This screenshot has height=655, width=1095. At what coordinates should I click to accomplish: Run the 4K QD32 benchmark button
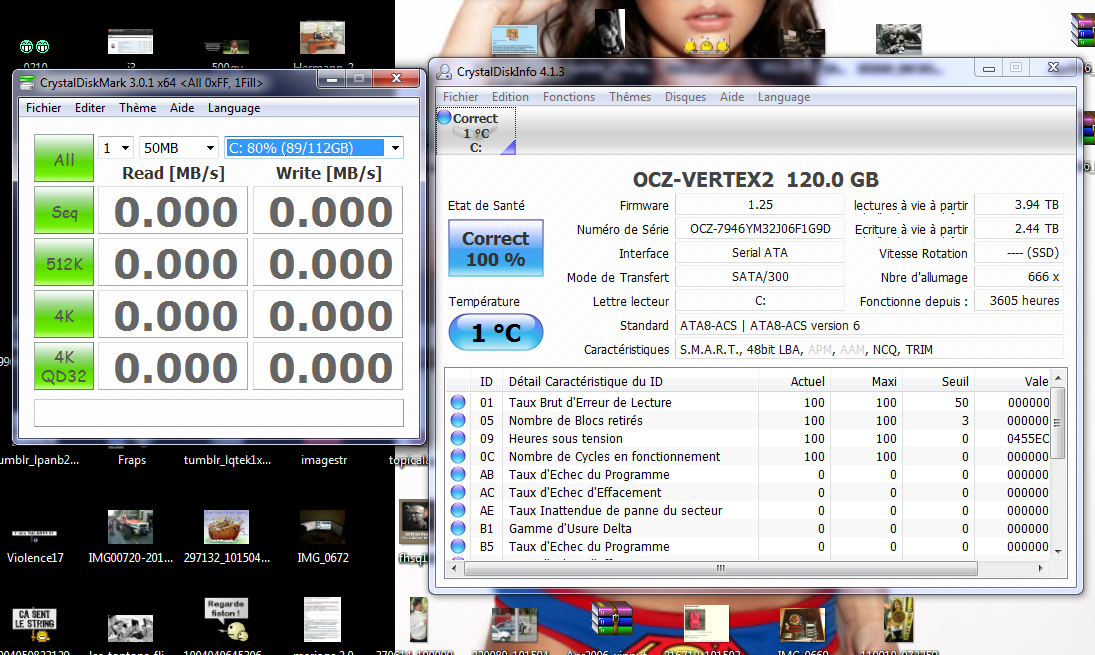64,365
